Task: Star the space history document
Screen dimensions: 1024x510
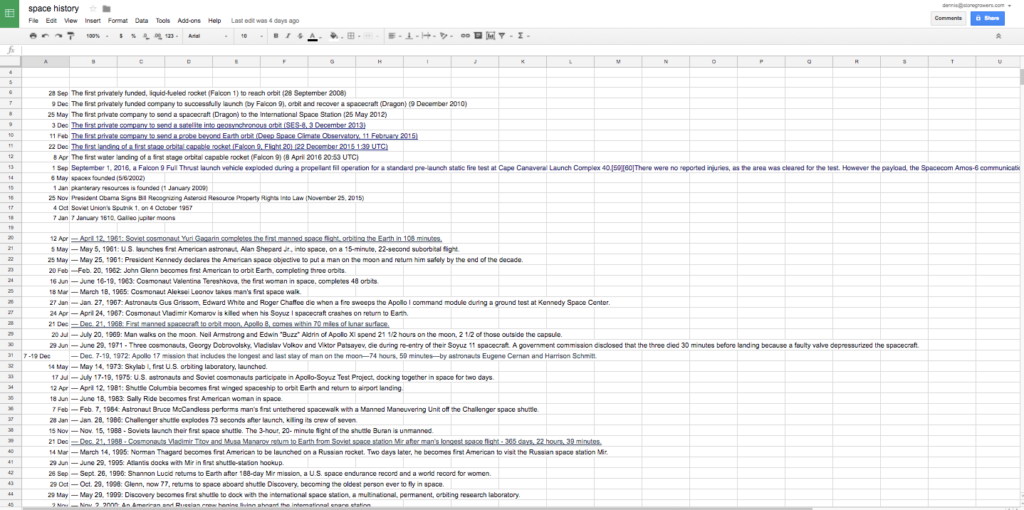Action: [93, 8]
